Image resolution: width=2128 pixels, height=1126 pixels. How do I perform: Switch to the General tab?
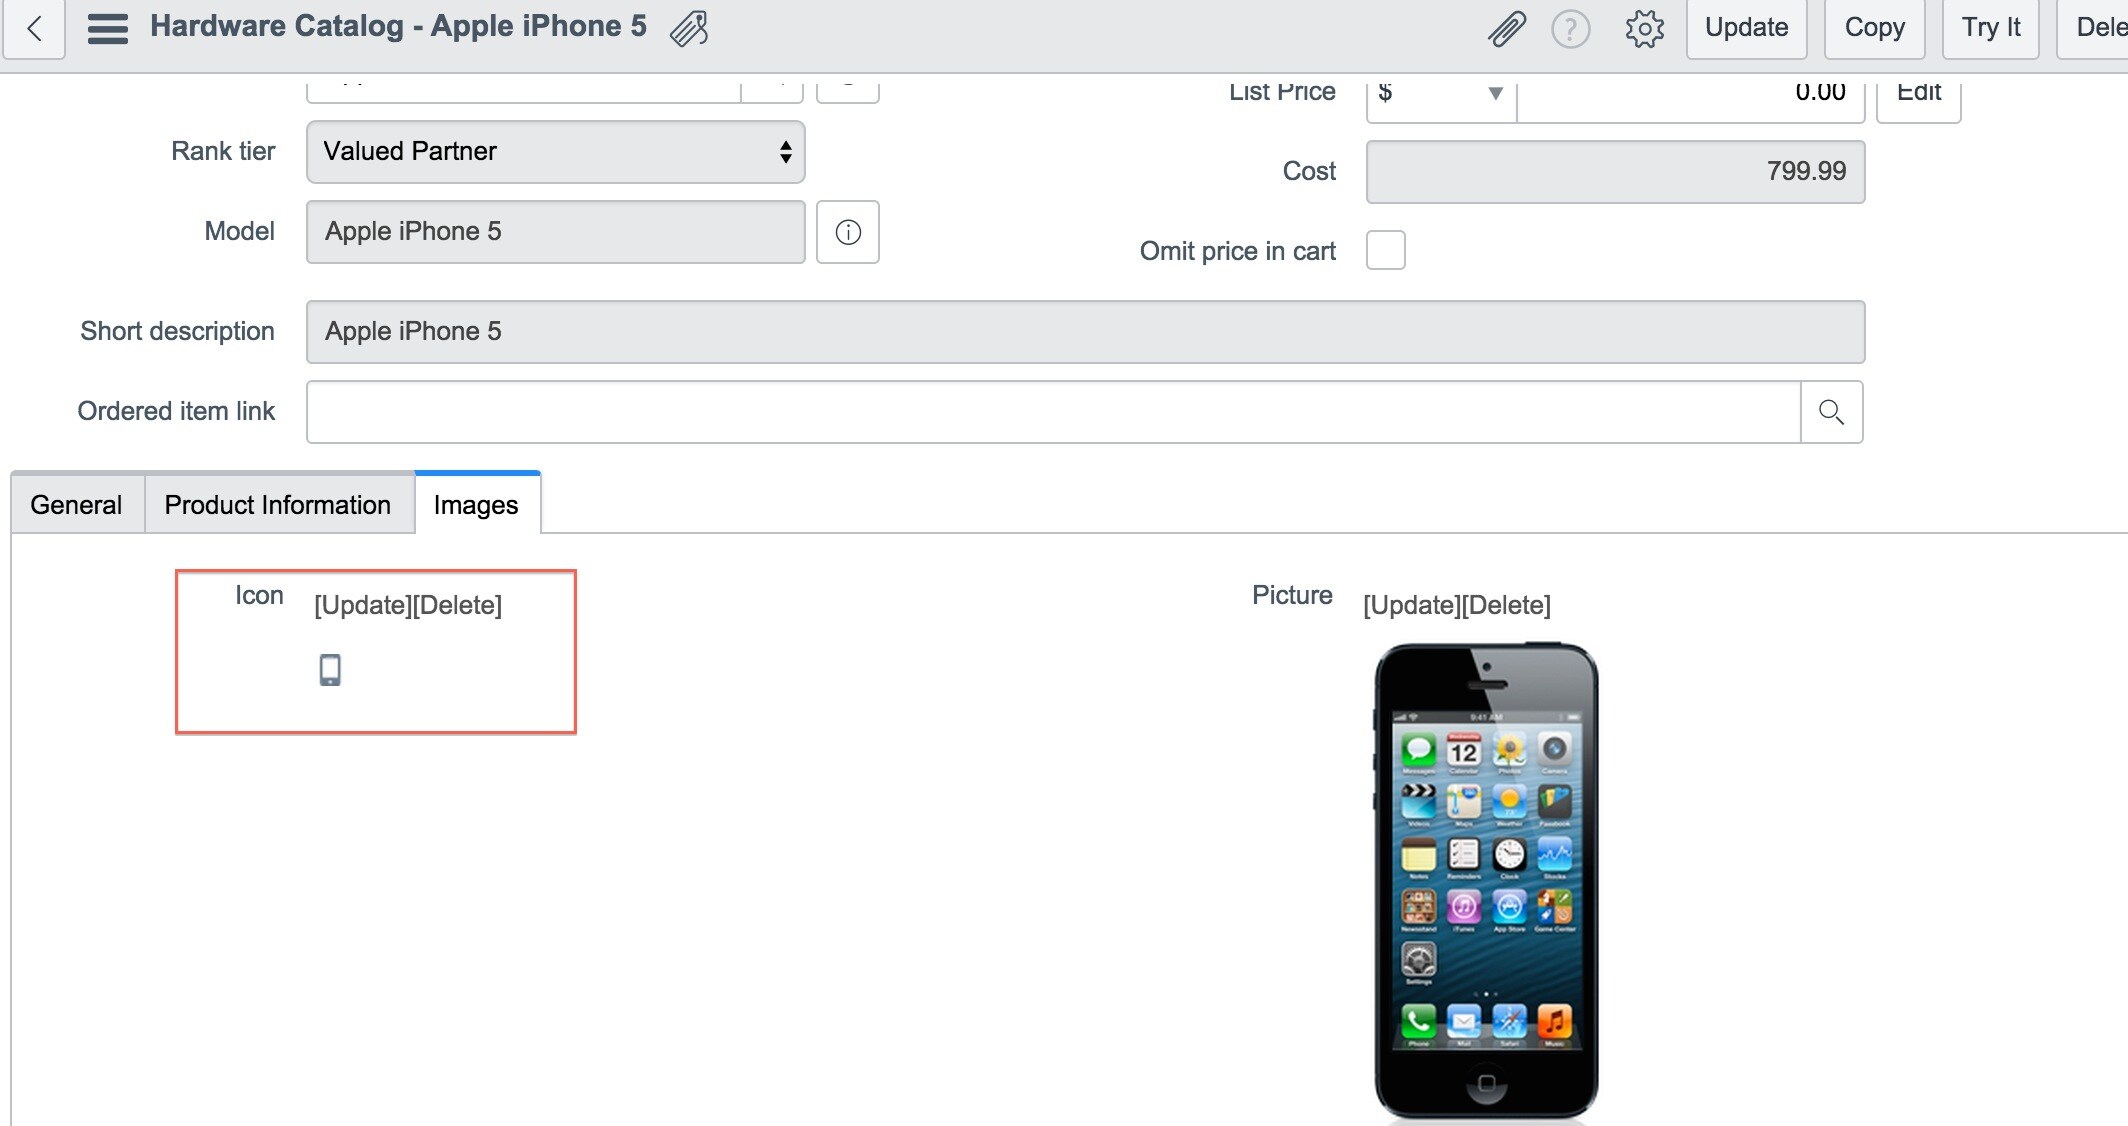77,505
